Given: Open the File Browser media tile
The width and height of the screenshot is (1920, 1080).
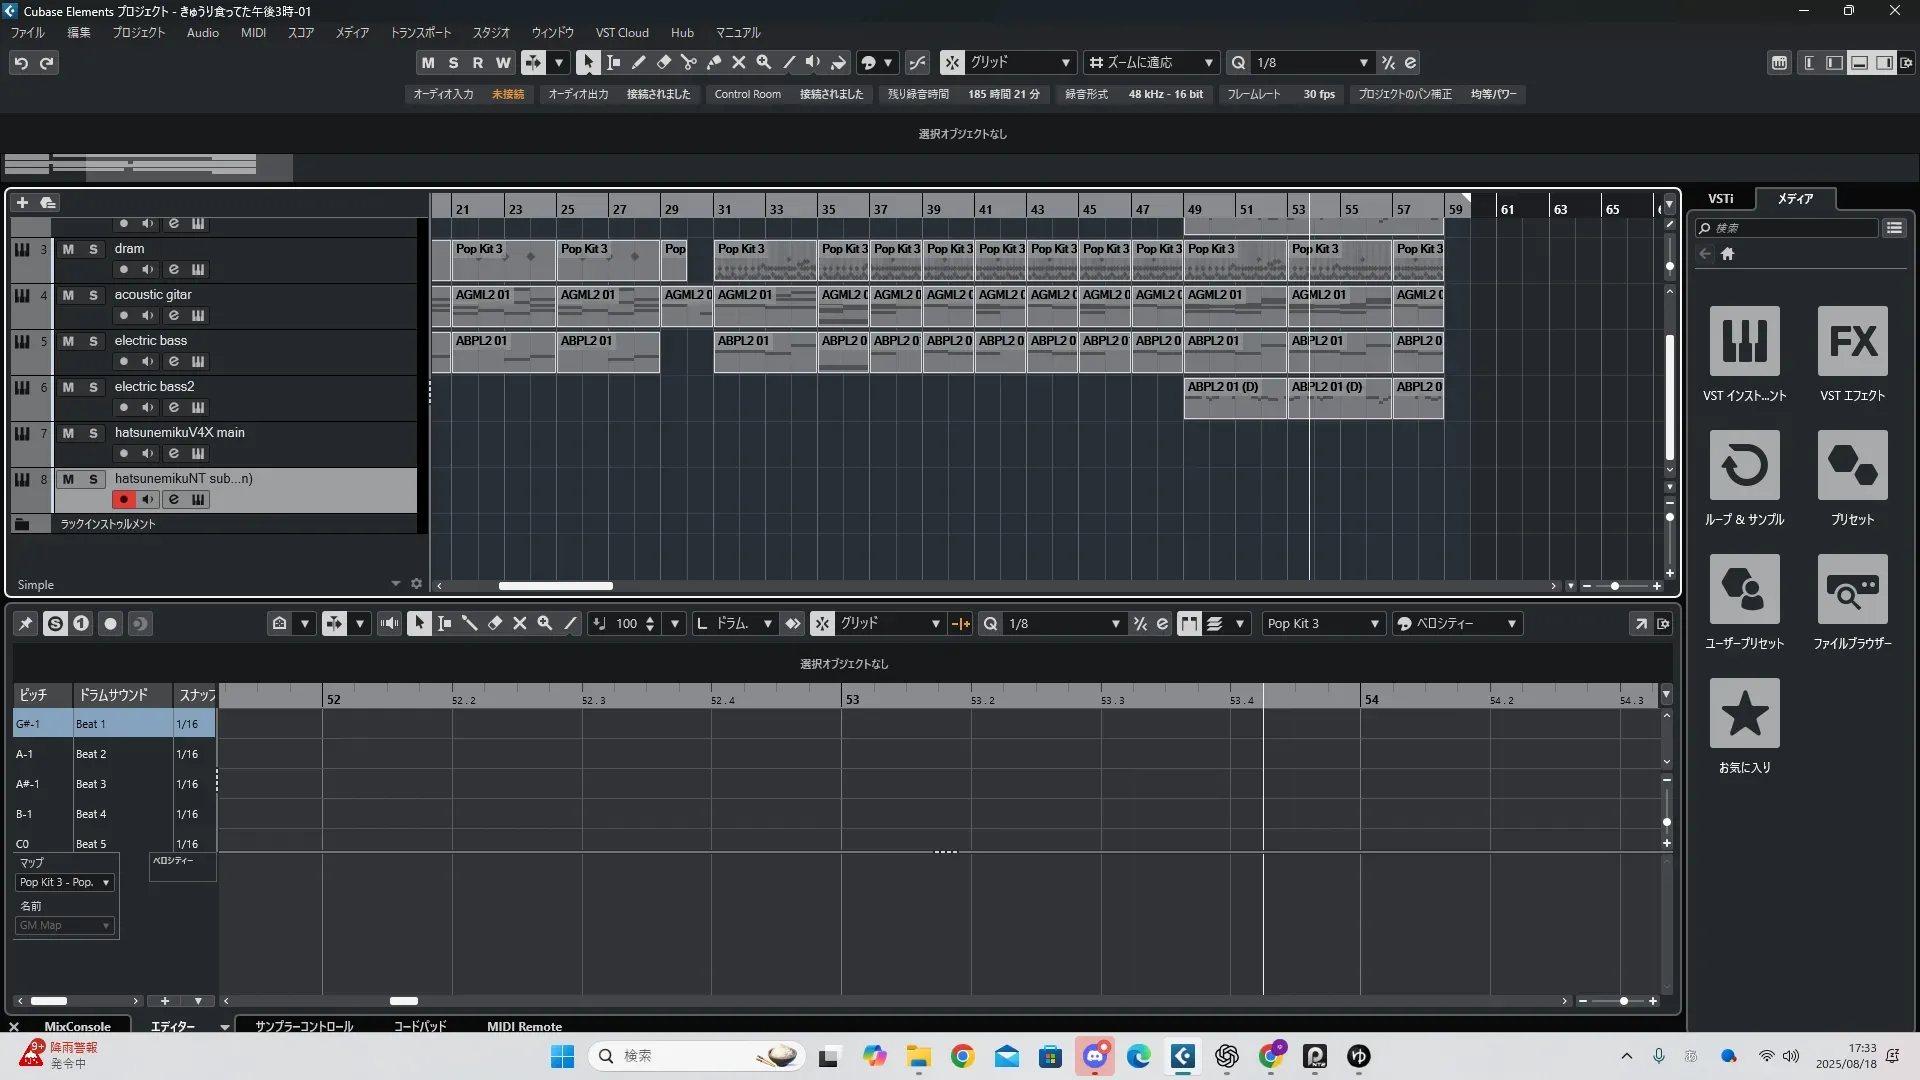Looking at the screenshot, I should point(1852,589).
